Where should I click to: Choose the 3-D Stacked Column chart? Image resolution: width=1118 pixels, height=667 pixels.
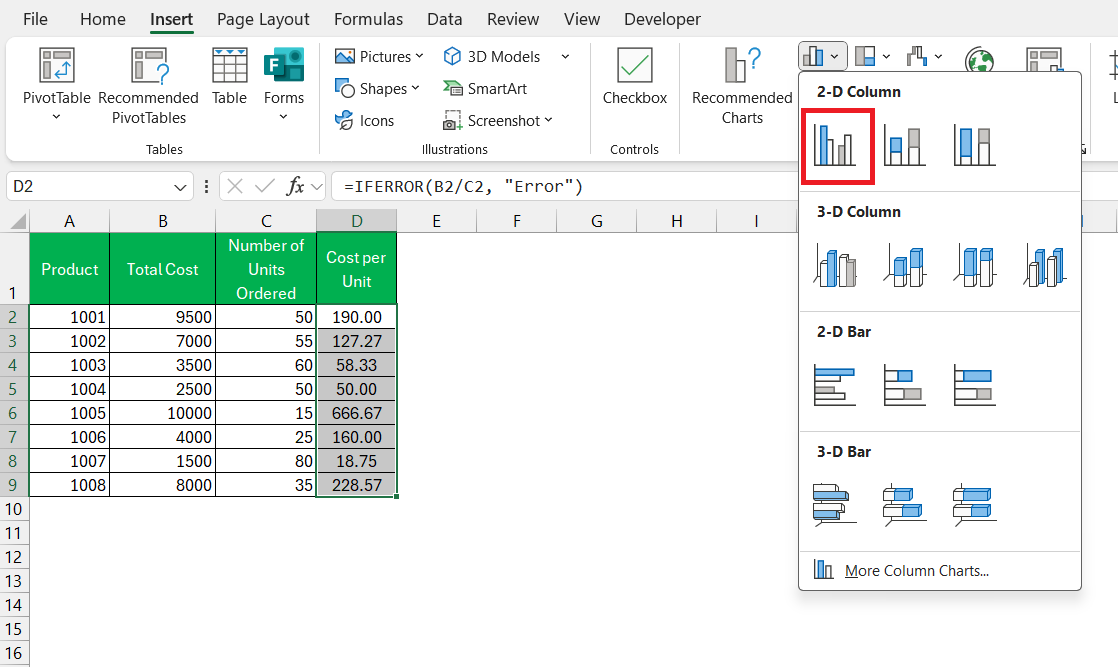905,265
